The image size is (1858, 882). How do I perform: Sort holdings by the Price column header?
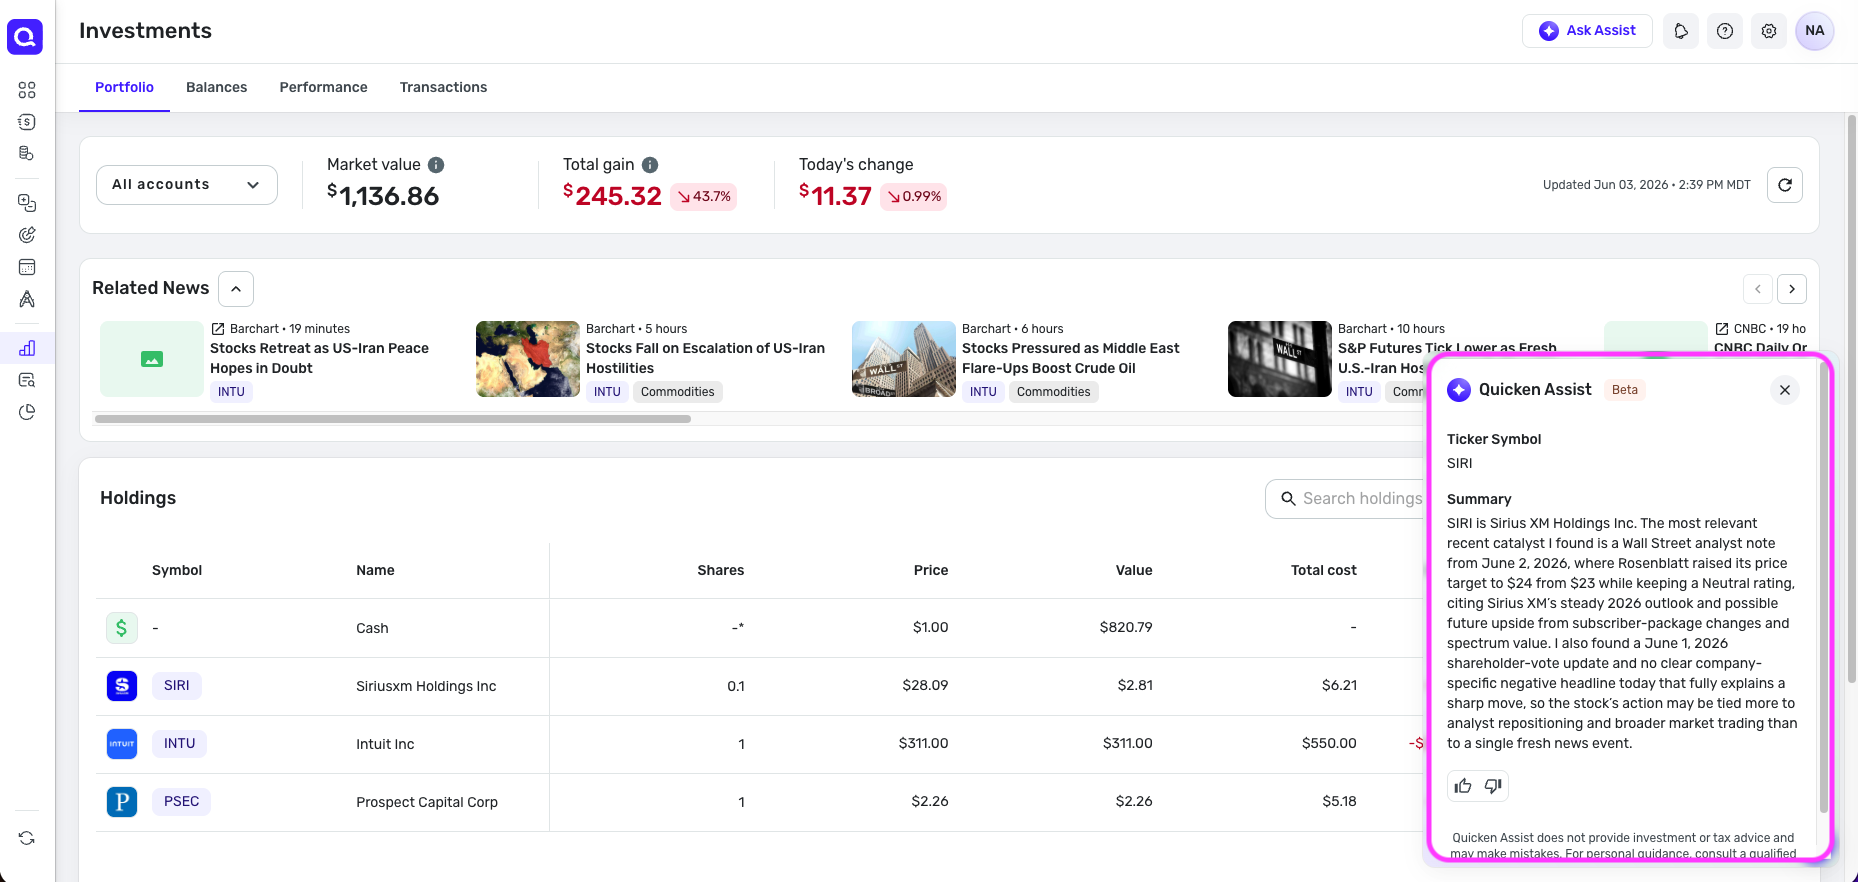(x=931, y=571)
